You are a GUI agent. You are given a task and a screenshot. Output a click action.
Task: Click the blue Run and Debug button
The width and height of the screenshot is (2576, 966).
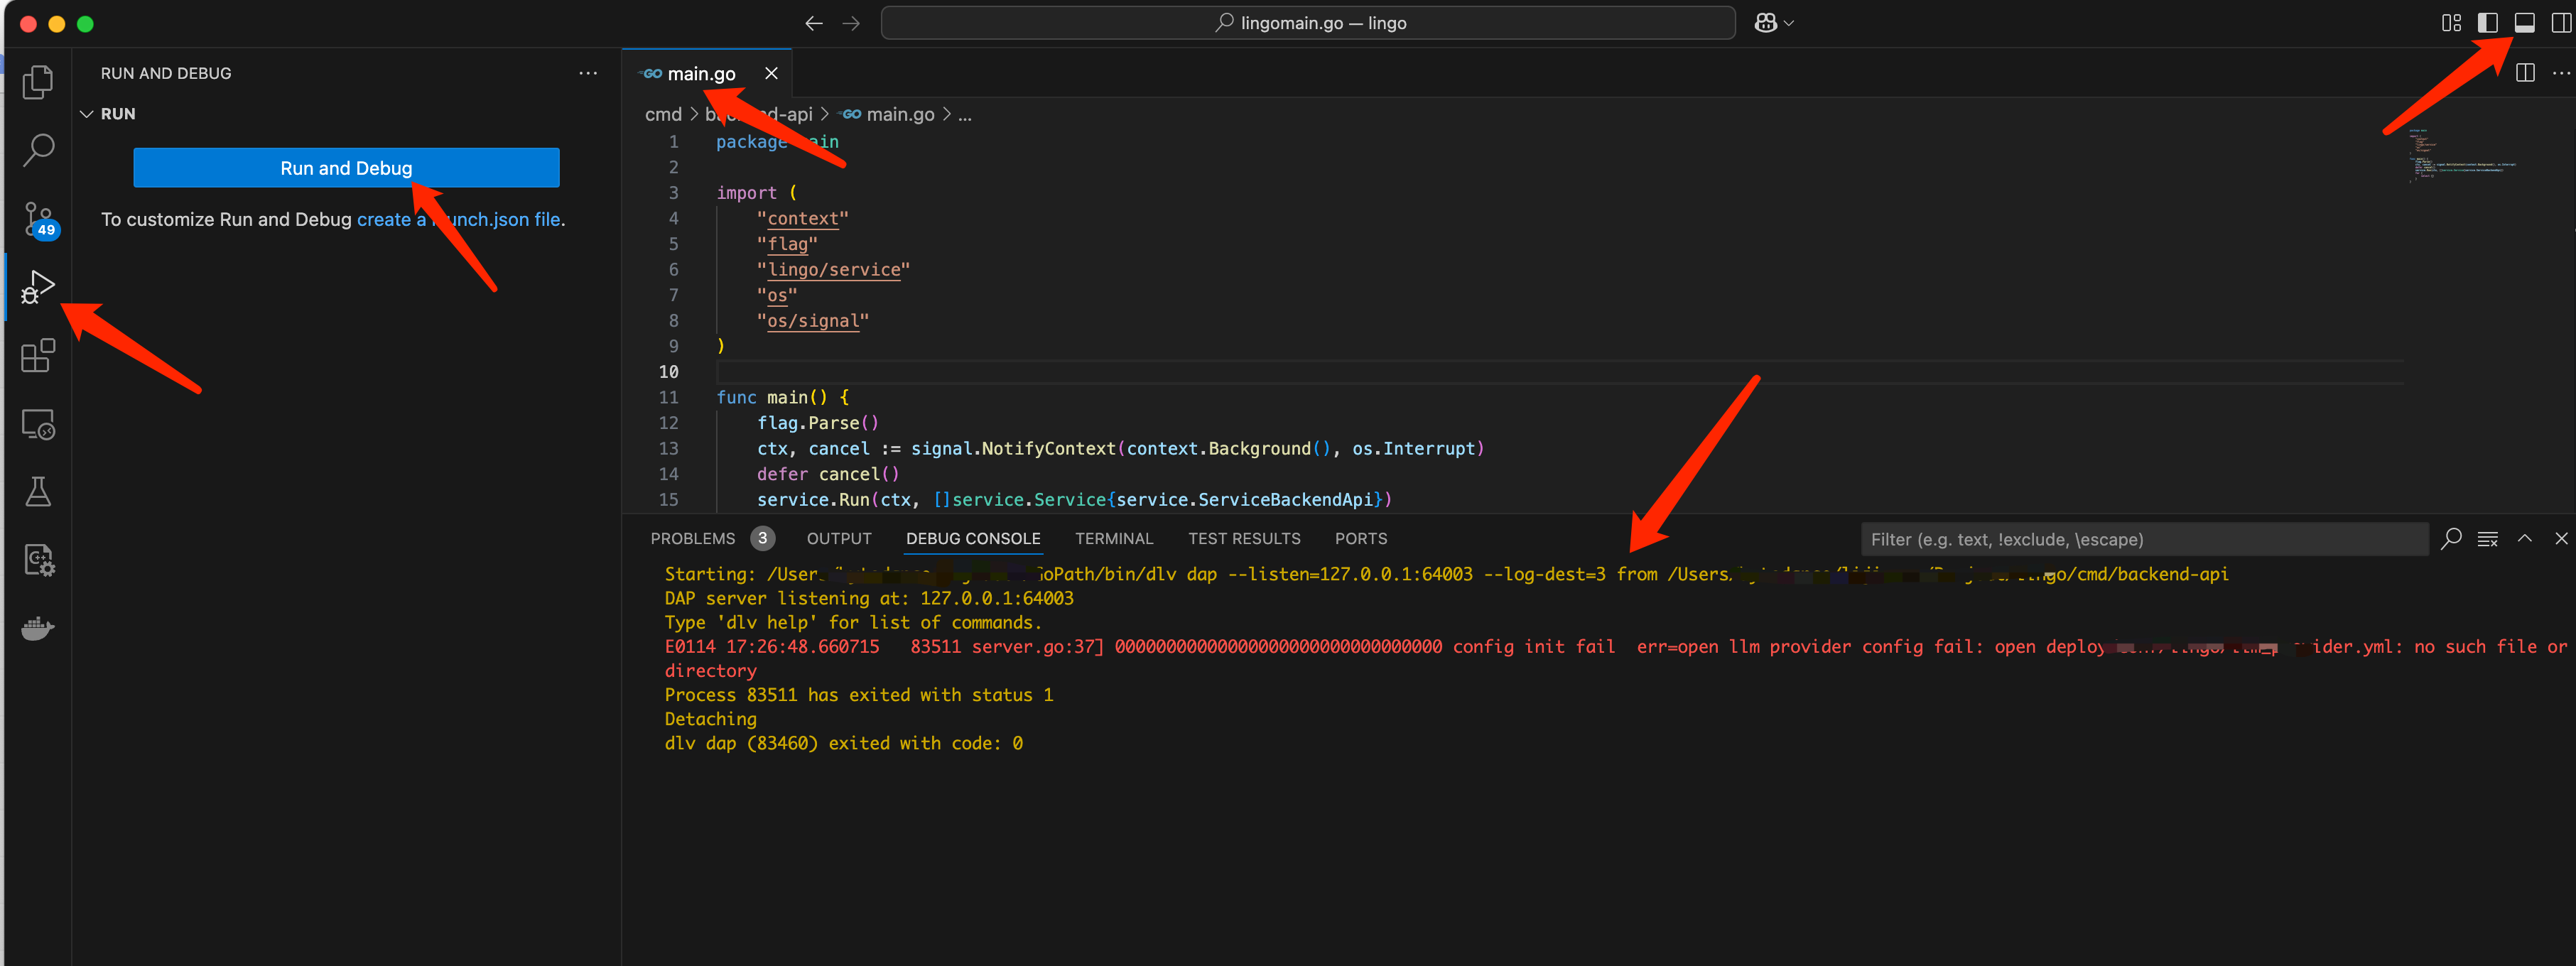click(x=346, y=168)
